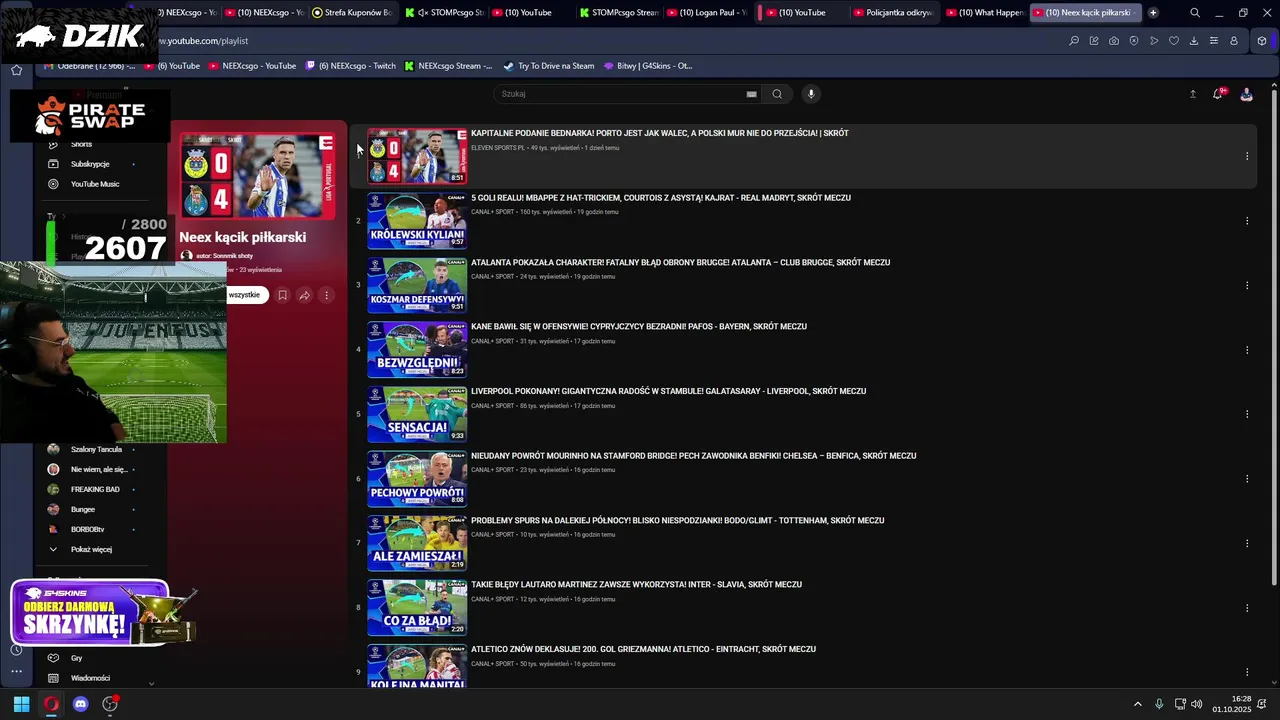The height and width of the screenshot is (720, 1280).
Task: Open browser downloads icon in address bar
Action: pyautogui.click(x=1194, y=41)
